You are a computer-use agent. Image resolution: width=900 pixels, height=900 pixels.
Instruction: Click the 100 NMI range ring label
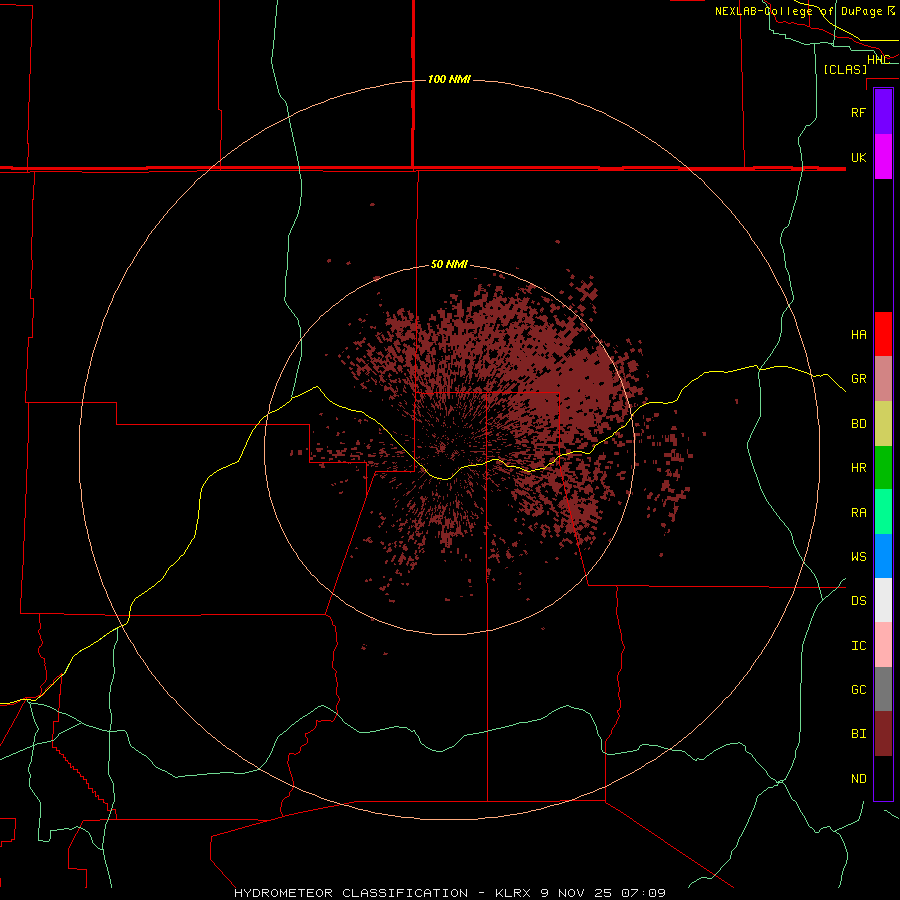tap(449, 79)
